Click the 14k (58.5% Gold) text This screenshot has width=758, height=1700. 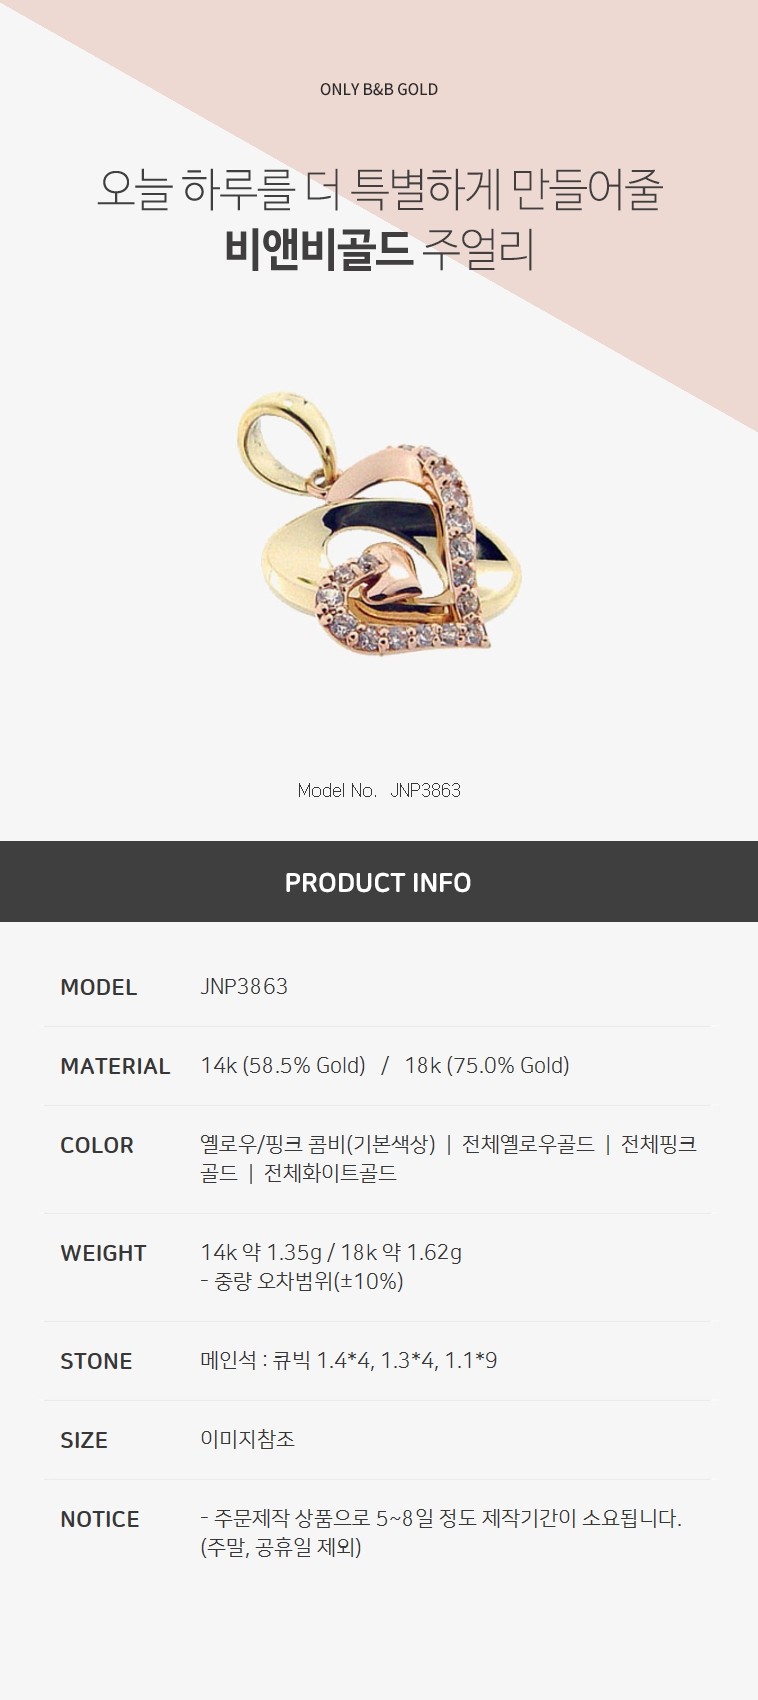point(283,1066)
